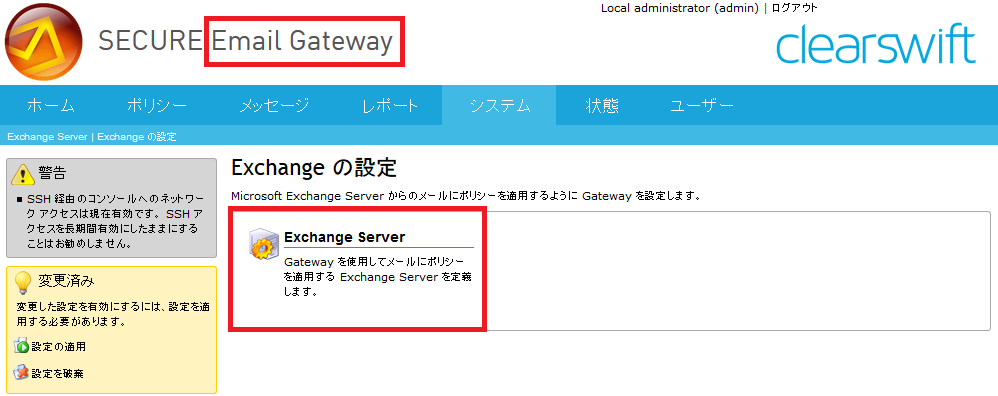The height and width of the screenshot is (396, 998).
Task: Click Exchange の設定 in the breadcrumb
Action: coord(137,137)
